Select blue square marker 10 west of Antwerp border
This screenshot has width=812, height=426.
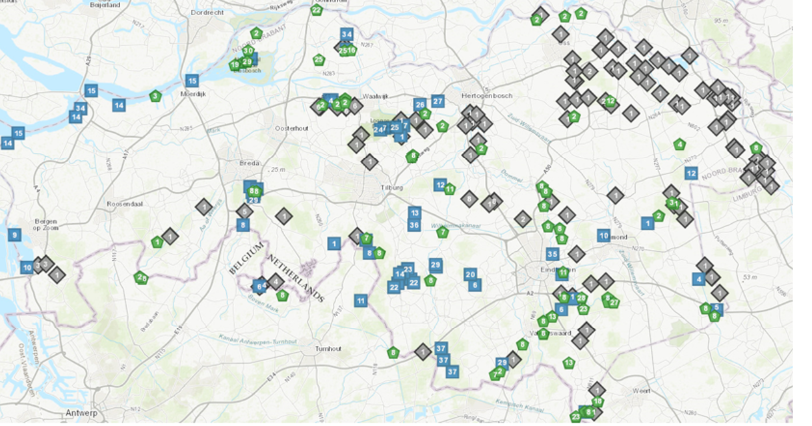pyautogui.click(x=27, y=268)
